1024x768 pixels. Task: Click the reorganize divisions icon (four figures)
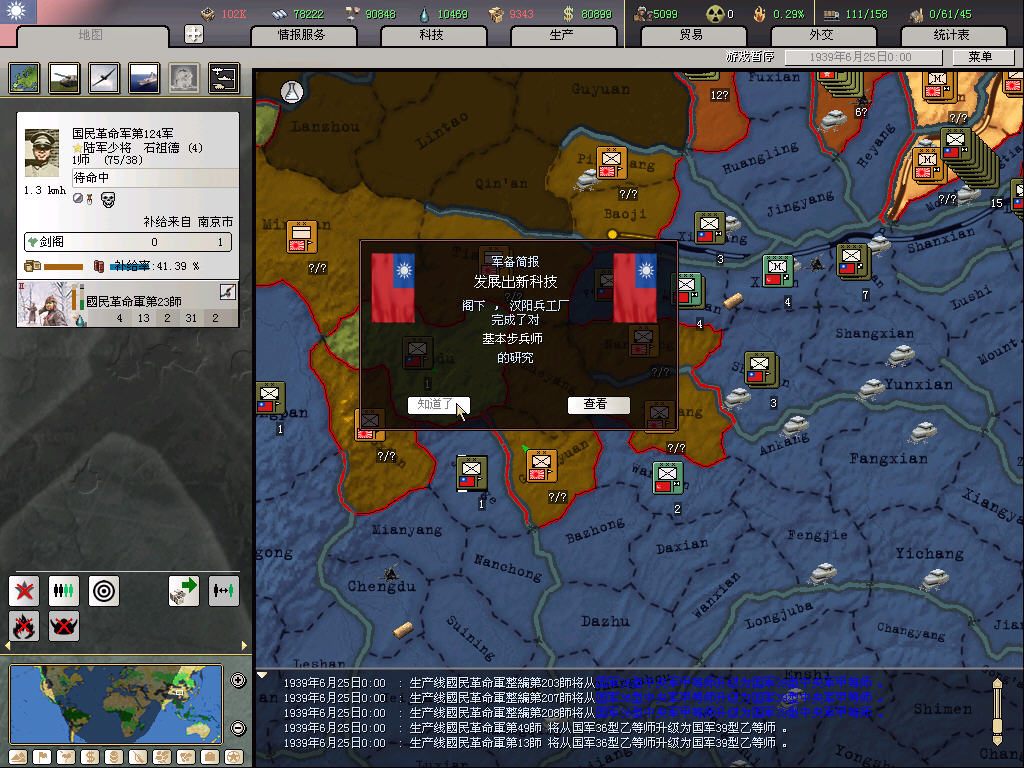click(x=64, y=591)
